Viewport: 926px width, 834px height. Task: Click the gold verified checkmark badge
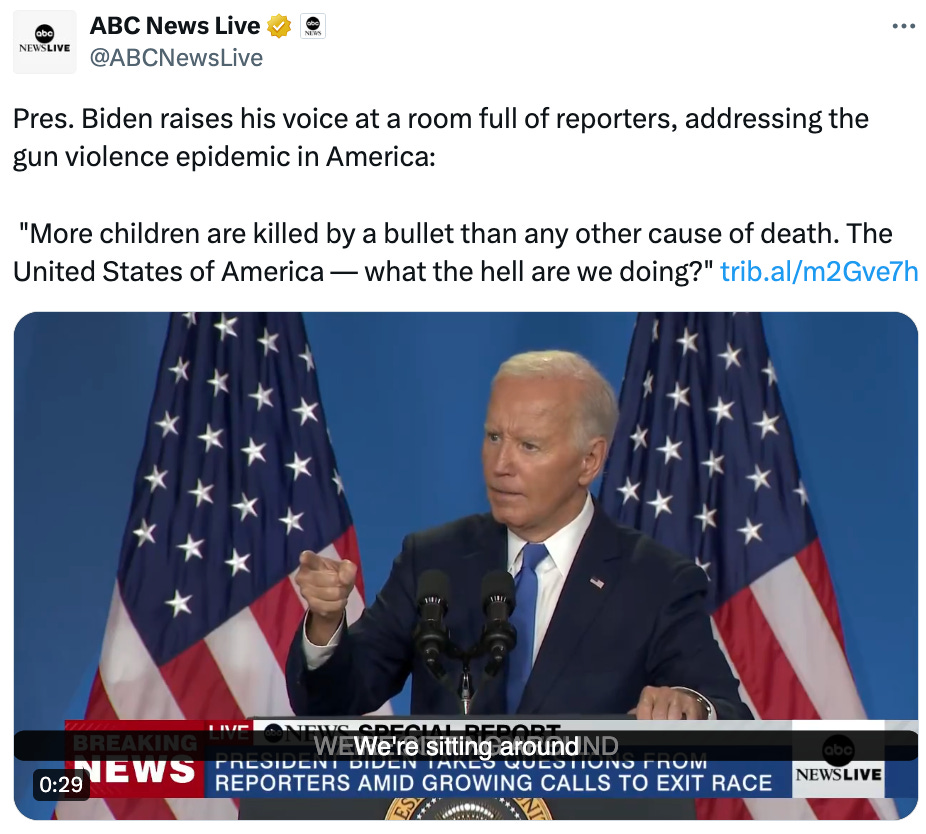pyautogui.click(x=279, y=26)
